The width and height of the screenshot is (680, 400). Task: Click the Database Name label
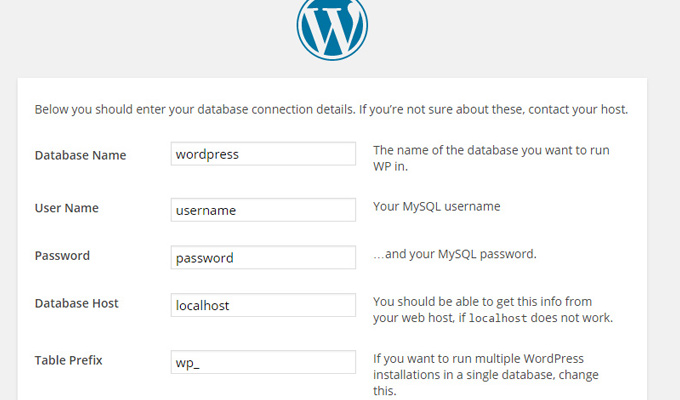click(80, 155)
